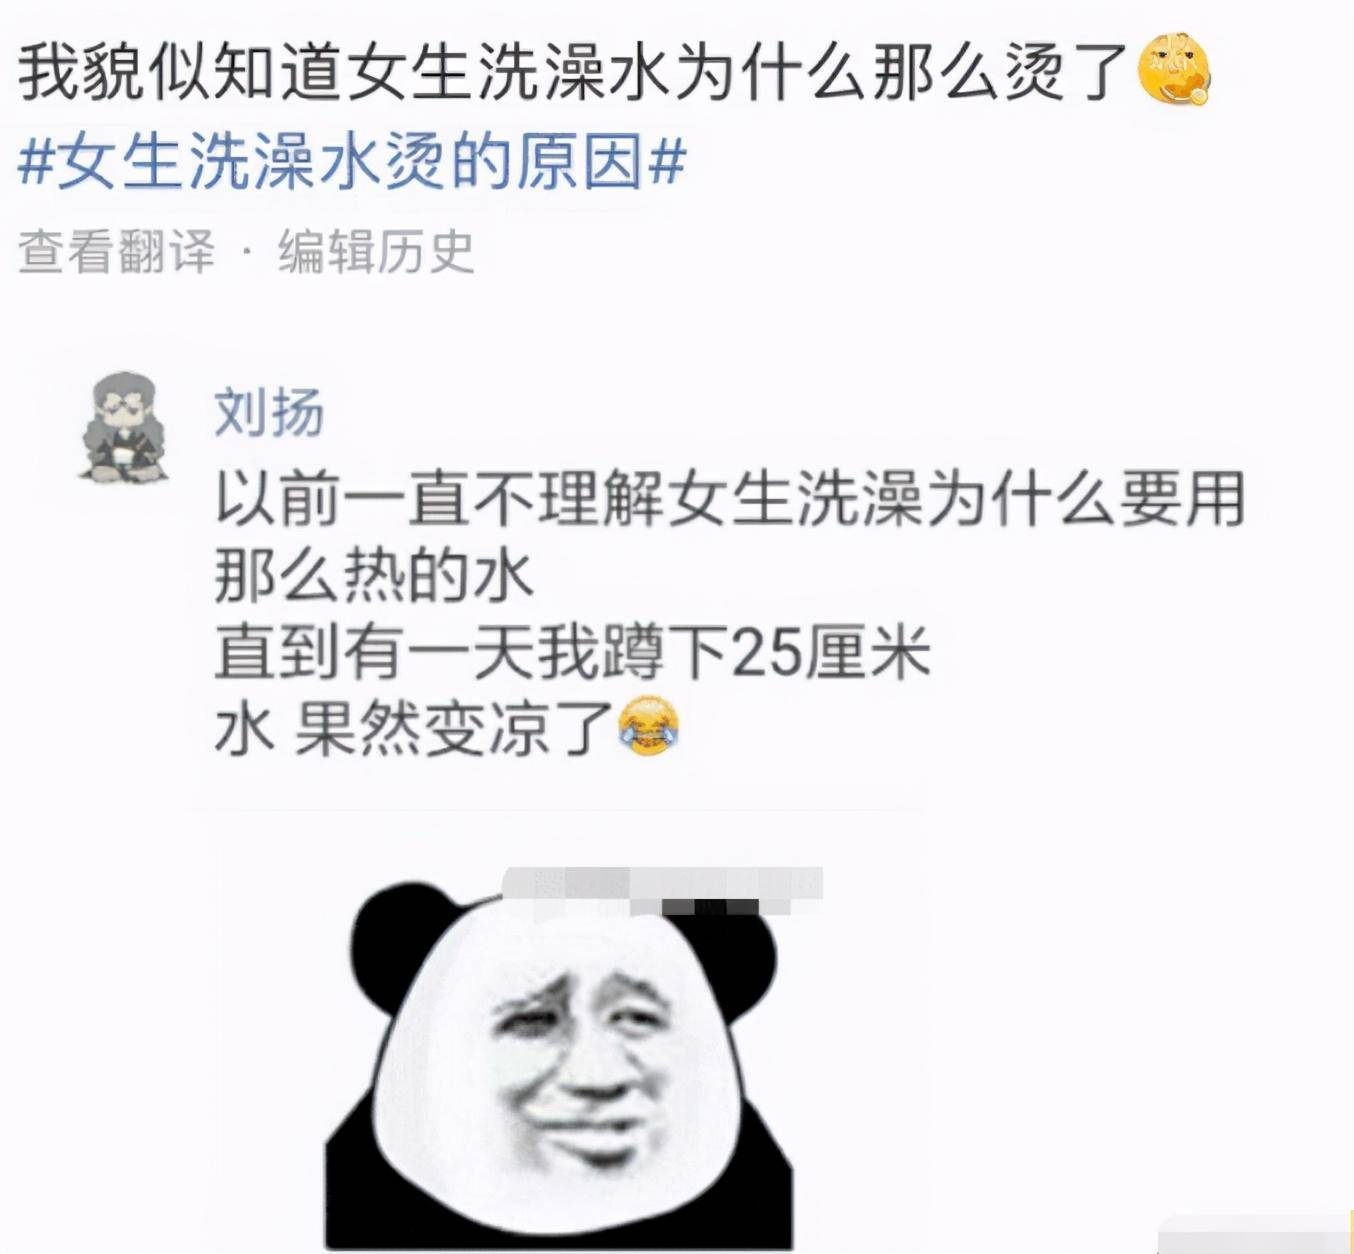Screen dimensions: 1354x1254
Task: Click the laughing-crying emoji after 变凉了
Action: [x=648, y=727]
